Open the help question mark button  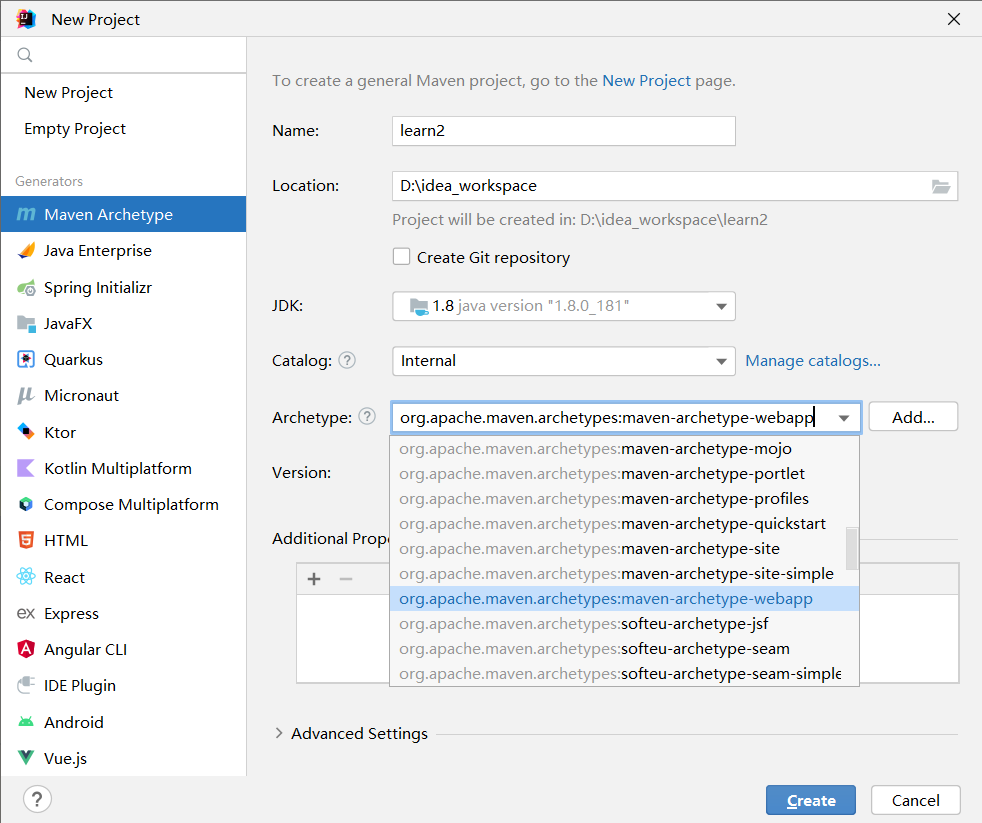point(37,799)
